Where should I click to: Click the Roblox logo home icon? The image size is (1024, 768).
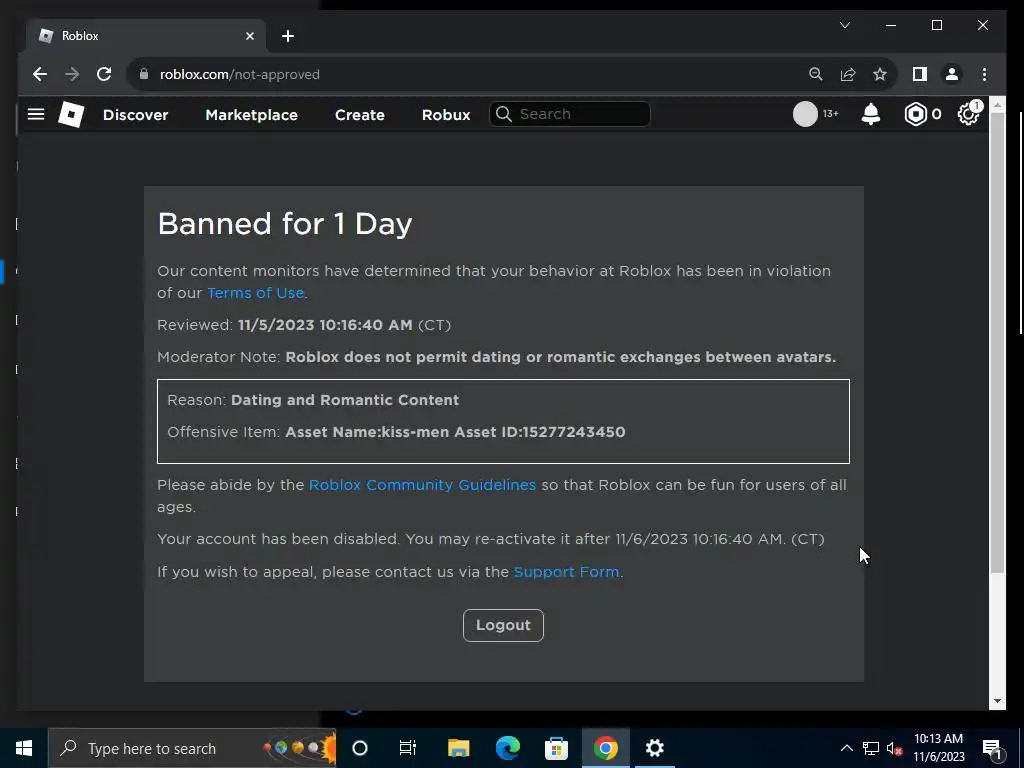tap(71, 114)
